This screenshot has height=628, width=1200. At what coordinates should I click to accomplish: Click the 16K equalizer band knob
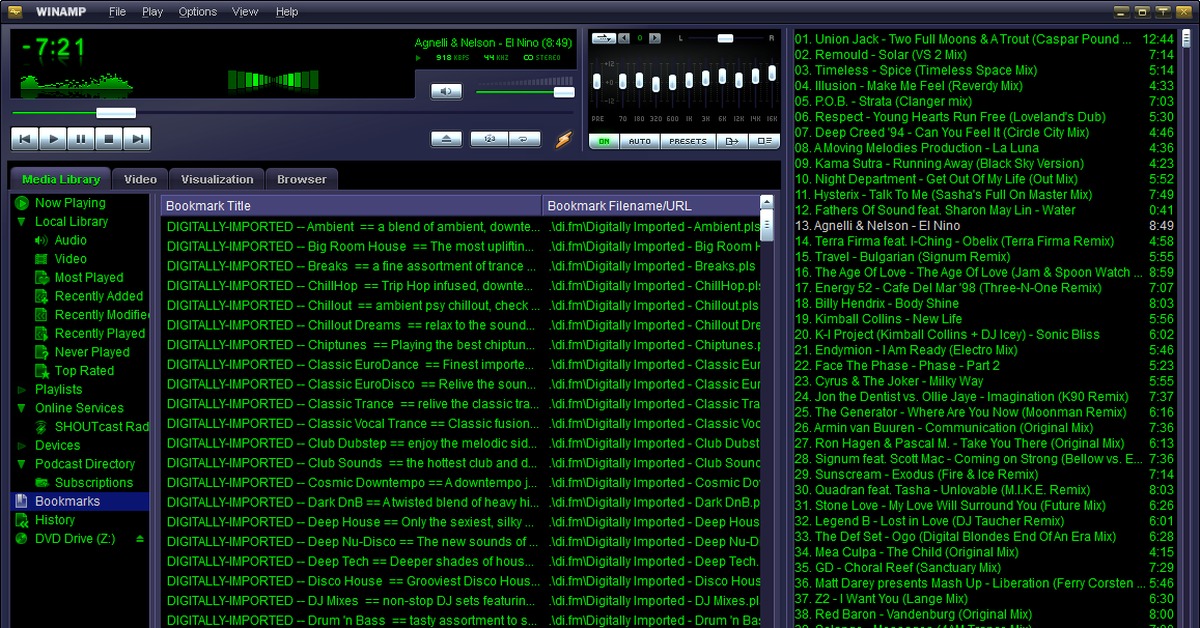[772, 74]
